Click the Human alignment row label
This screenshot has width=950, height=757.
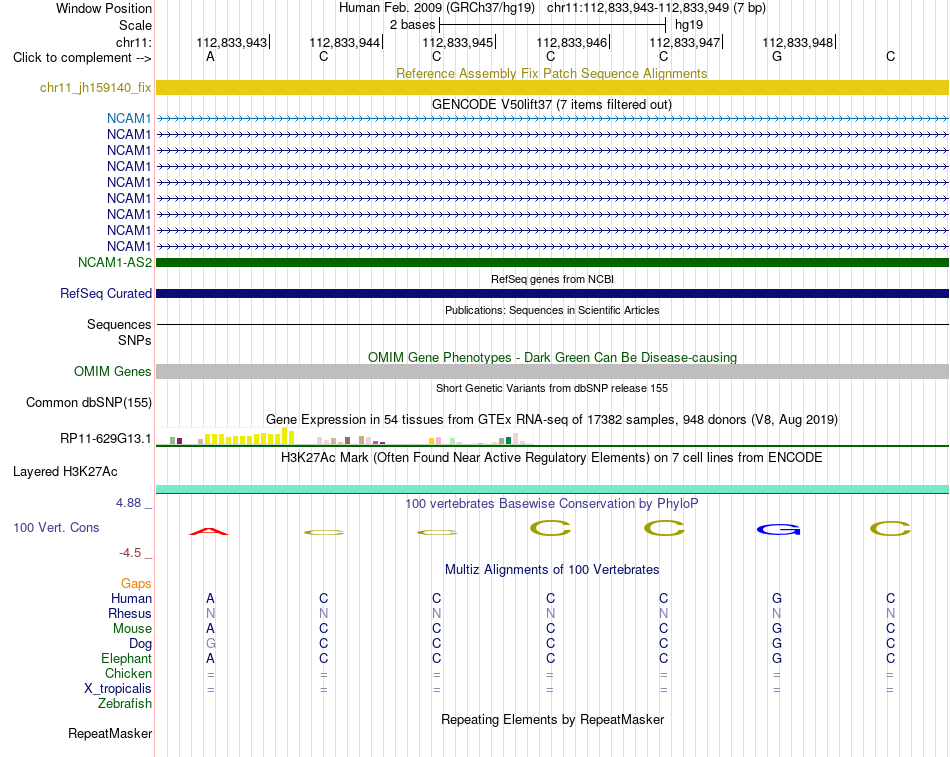[131, 598]
